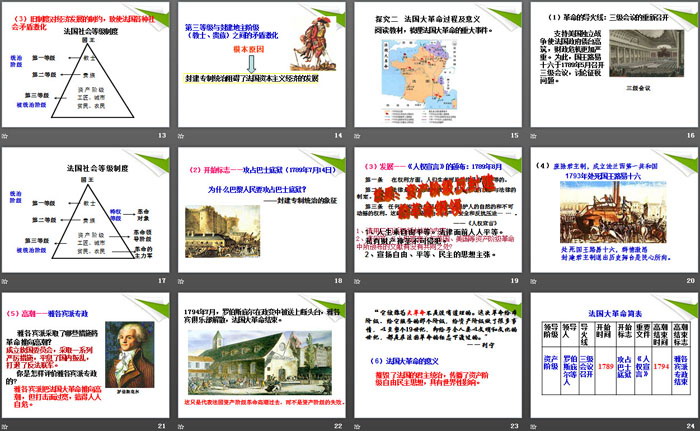Select slide 20 thumbnail with guillotine execution painting
Image resolution: width=700 pixels, height=431 pixels.
point(614,210)
